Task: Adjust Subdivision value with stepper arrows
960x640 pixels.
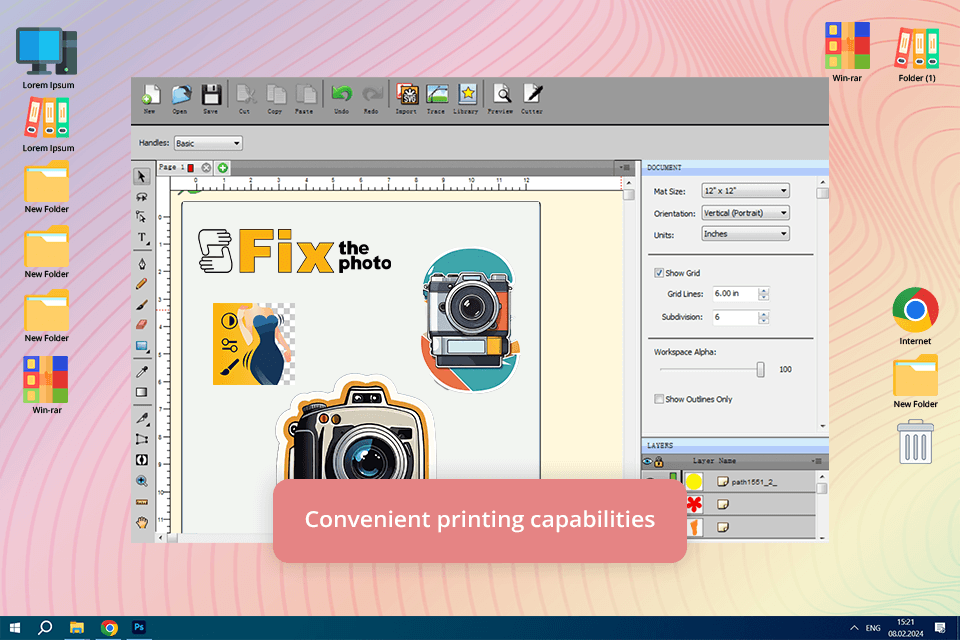Action: click(x=763, y=317)
